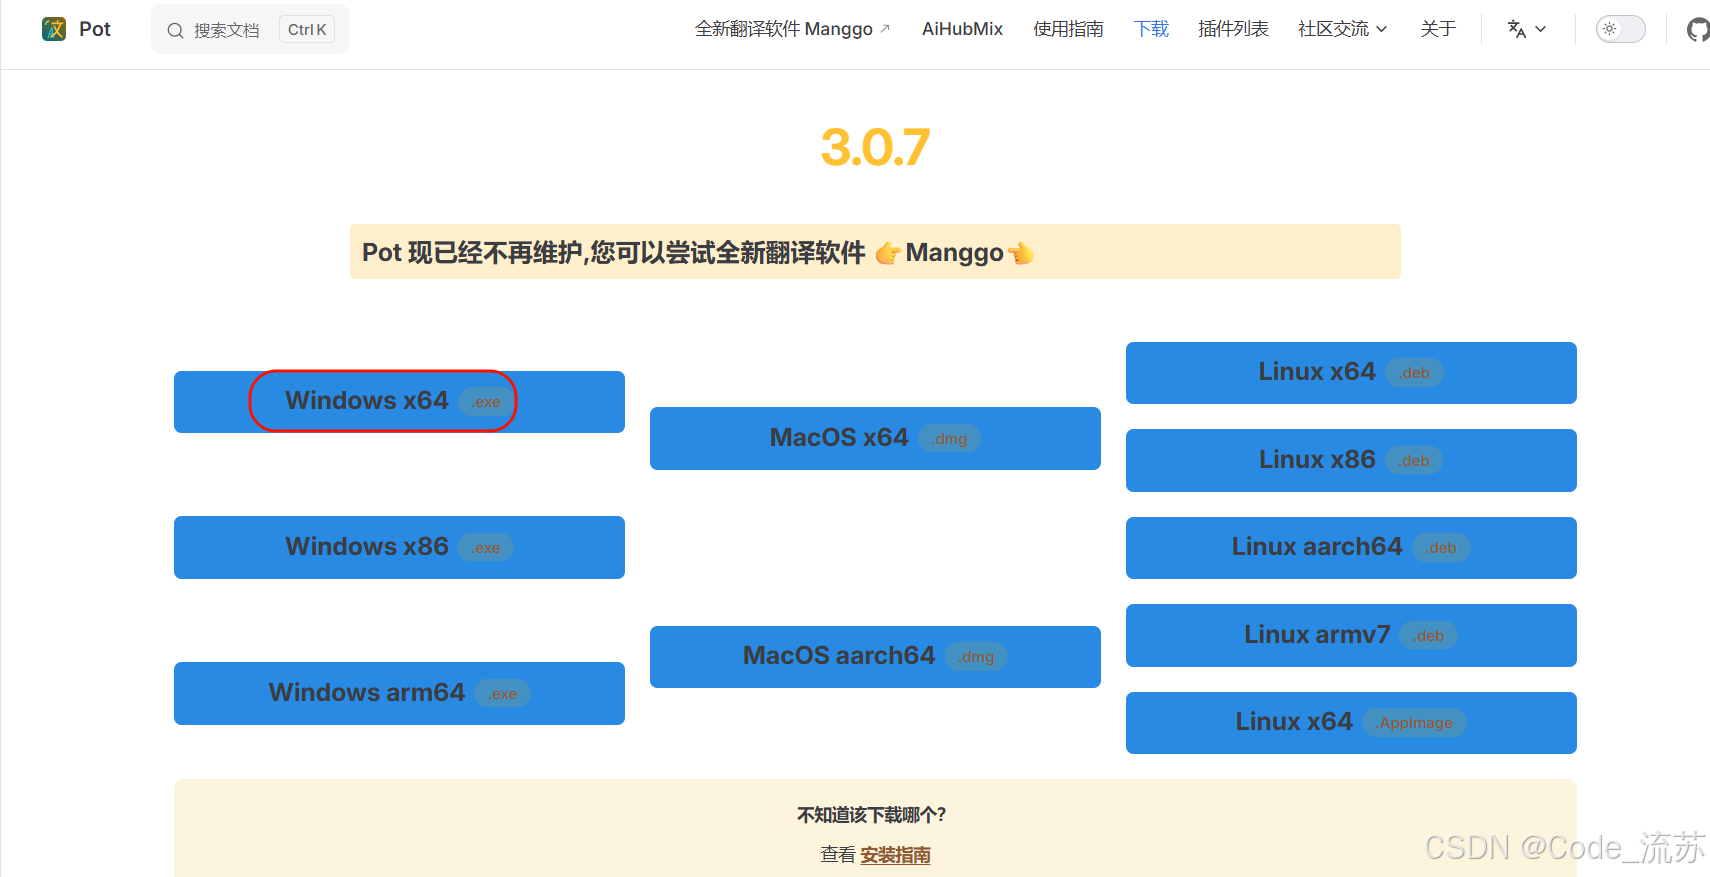
Task: Click the 3.0.7 version heading
Action: click(x=875, y=148)
